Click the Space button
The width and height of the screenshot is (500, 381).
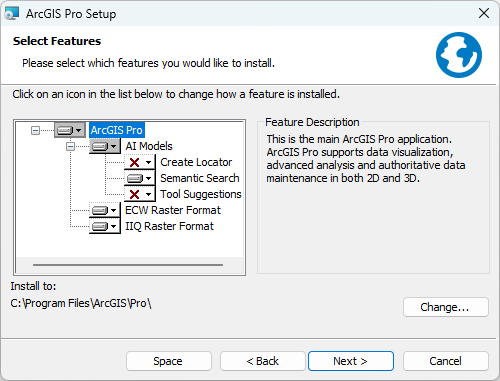tap(169, 361)
